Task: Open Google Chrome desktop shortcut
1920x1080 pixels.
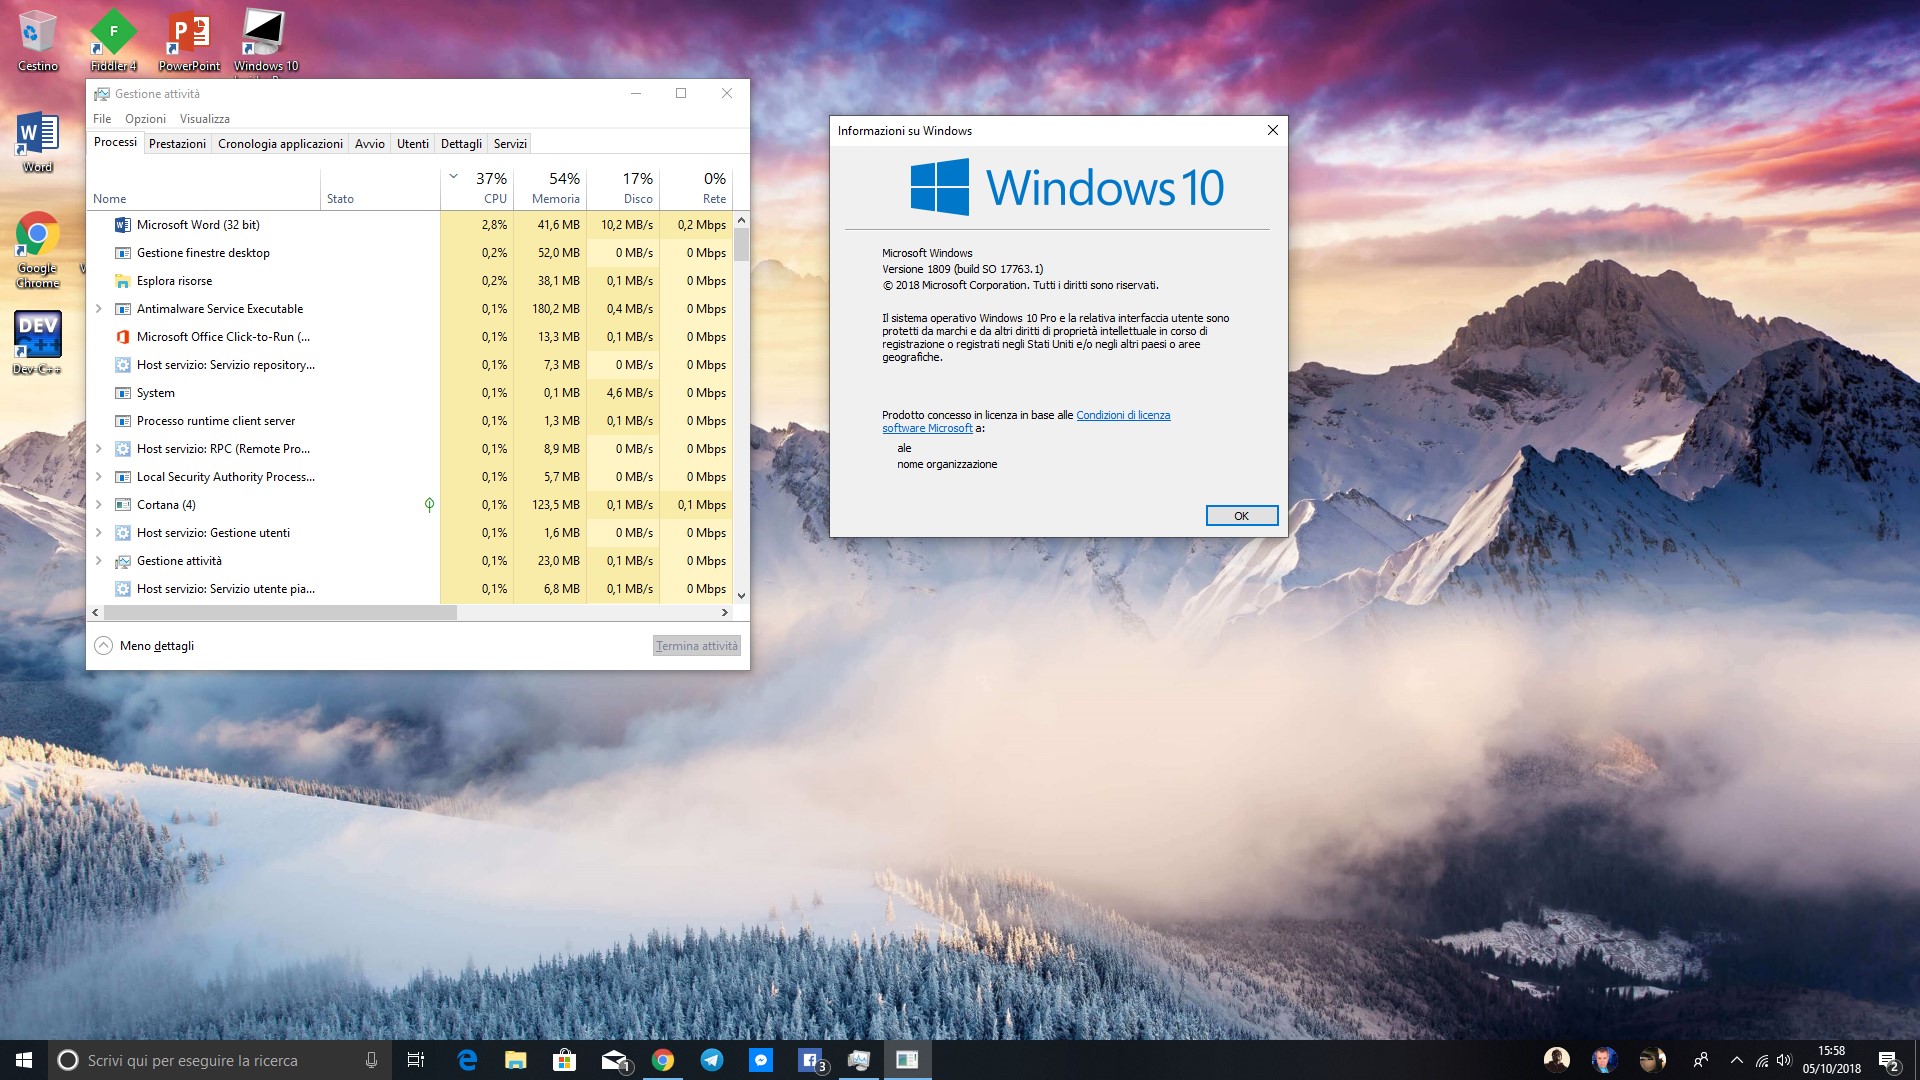Action: 37,250
